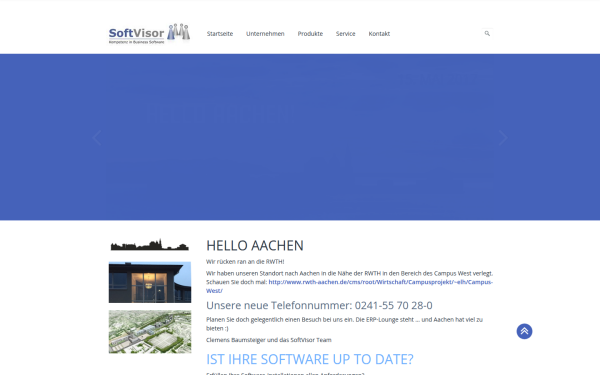The image size is (600, 375).
Task: Follow the rwth-aachen.de Campus-West link
Action: tap(380, 282)
